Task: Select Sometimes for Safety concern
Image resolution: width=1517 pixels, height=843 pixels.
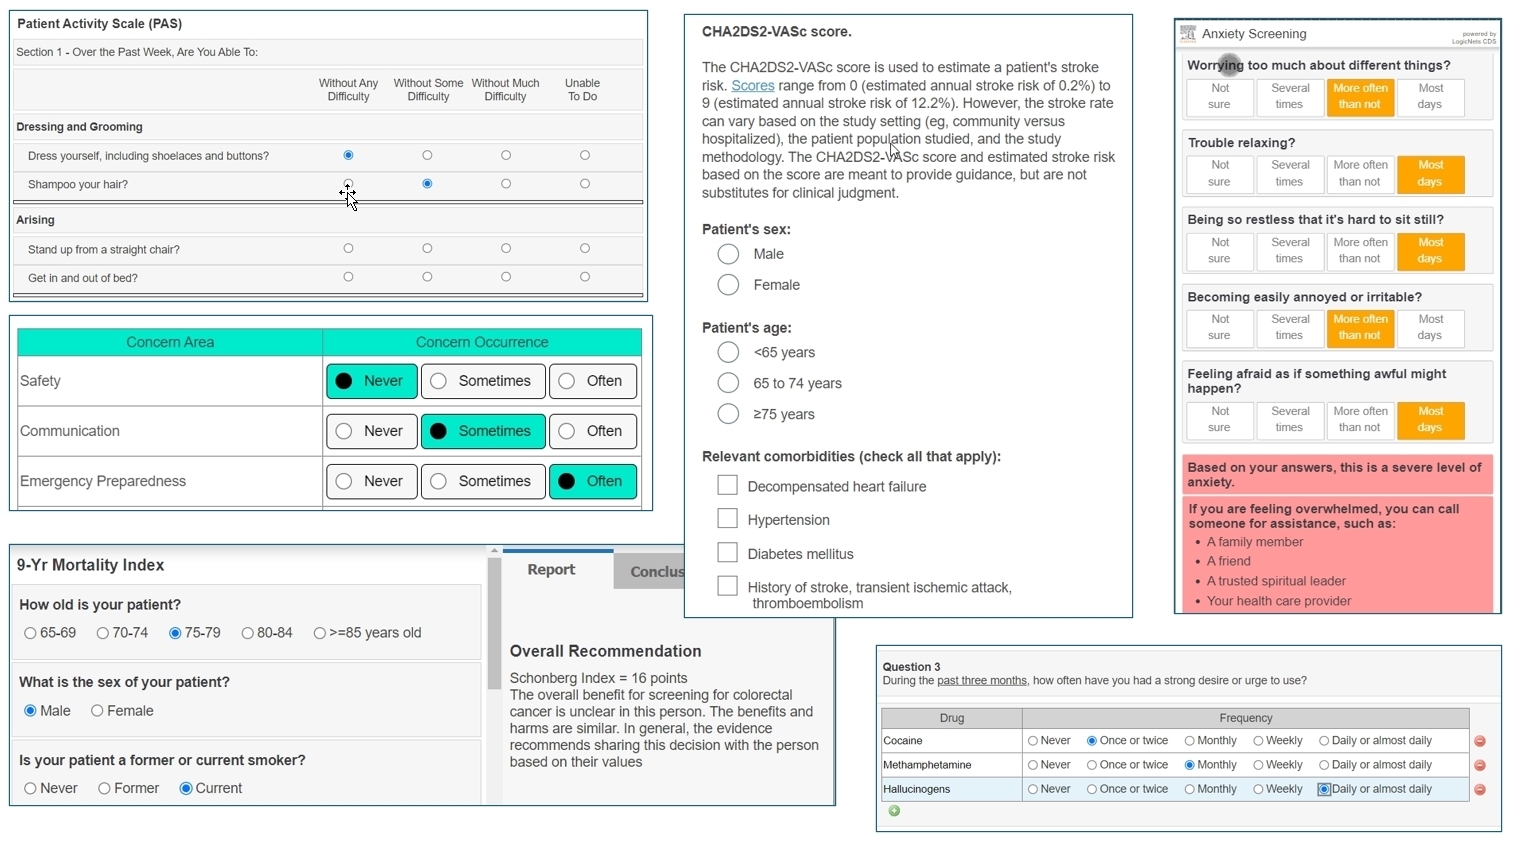Action: pyautogui.click(x=483, y=381)
